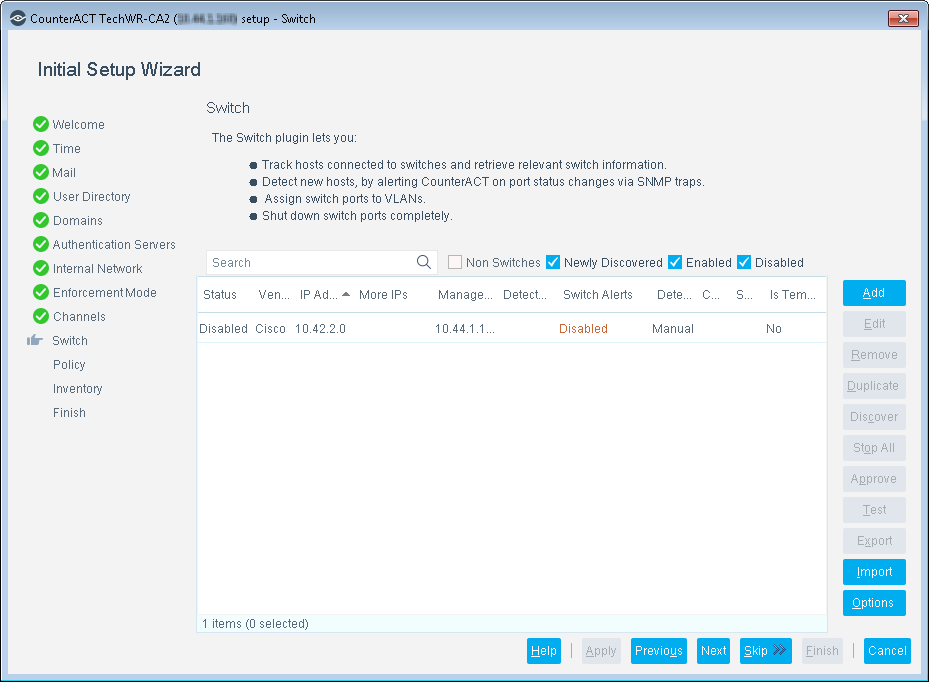Select the Channels wizard step
The width and height of the screenshot is (929, 682).
click(x=79, y=316)
